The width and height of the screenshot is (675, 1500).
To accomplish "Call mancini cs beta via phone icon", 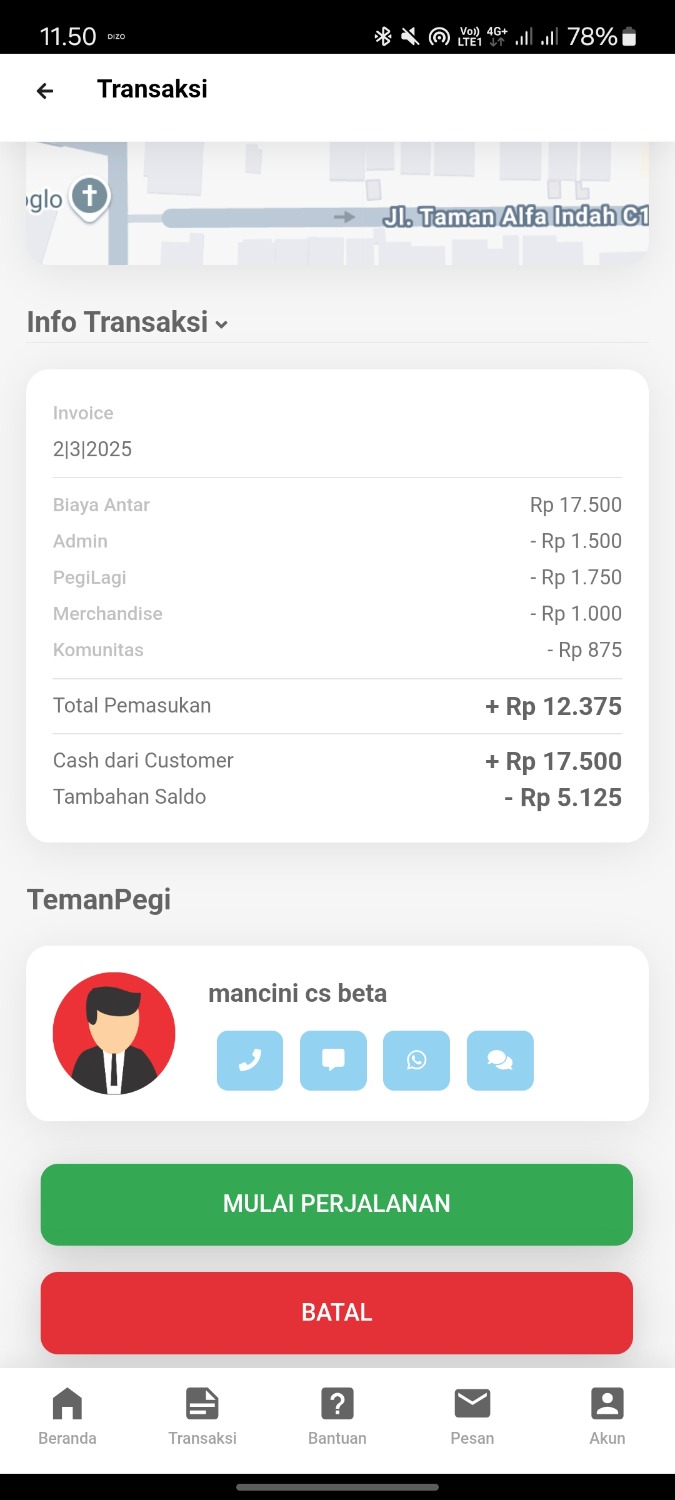I will coord(250,1060).
